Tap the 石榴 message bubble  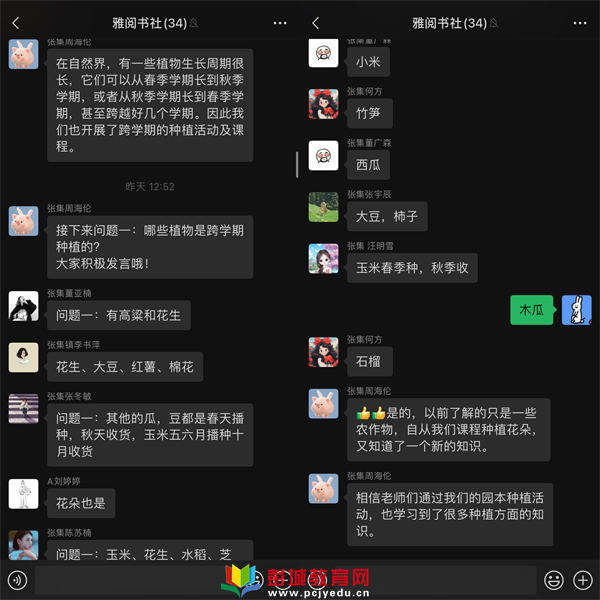369,361
